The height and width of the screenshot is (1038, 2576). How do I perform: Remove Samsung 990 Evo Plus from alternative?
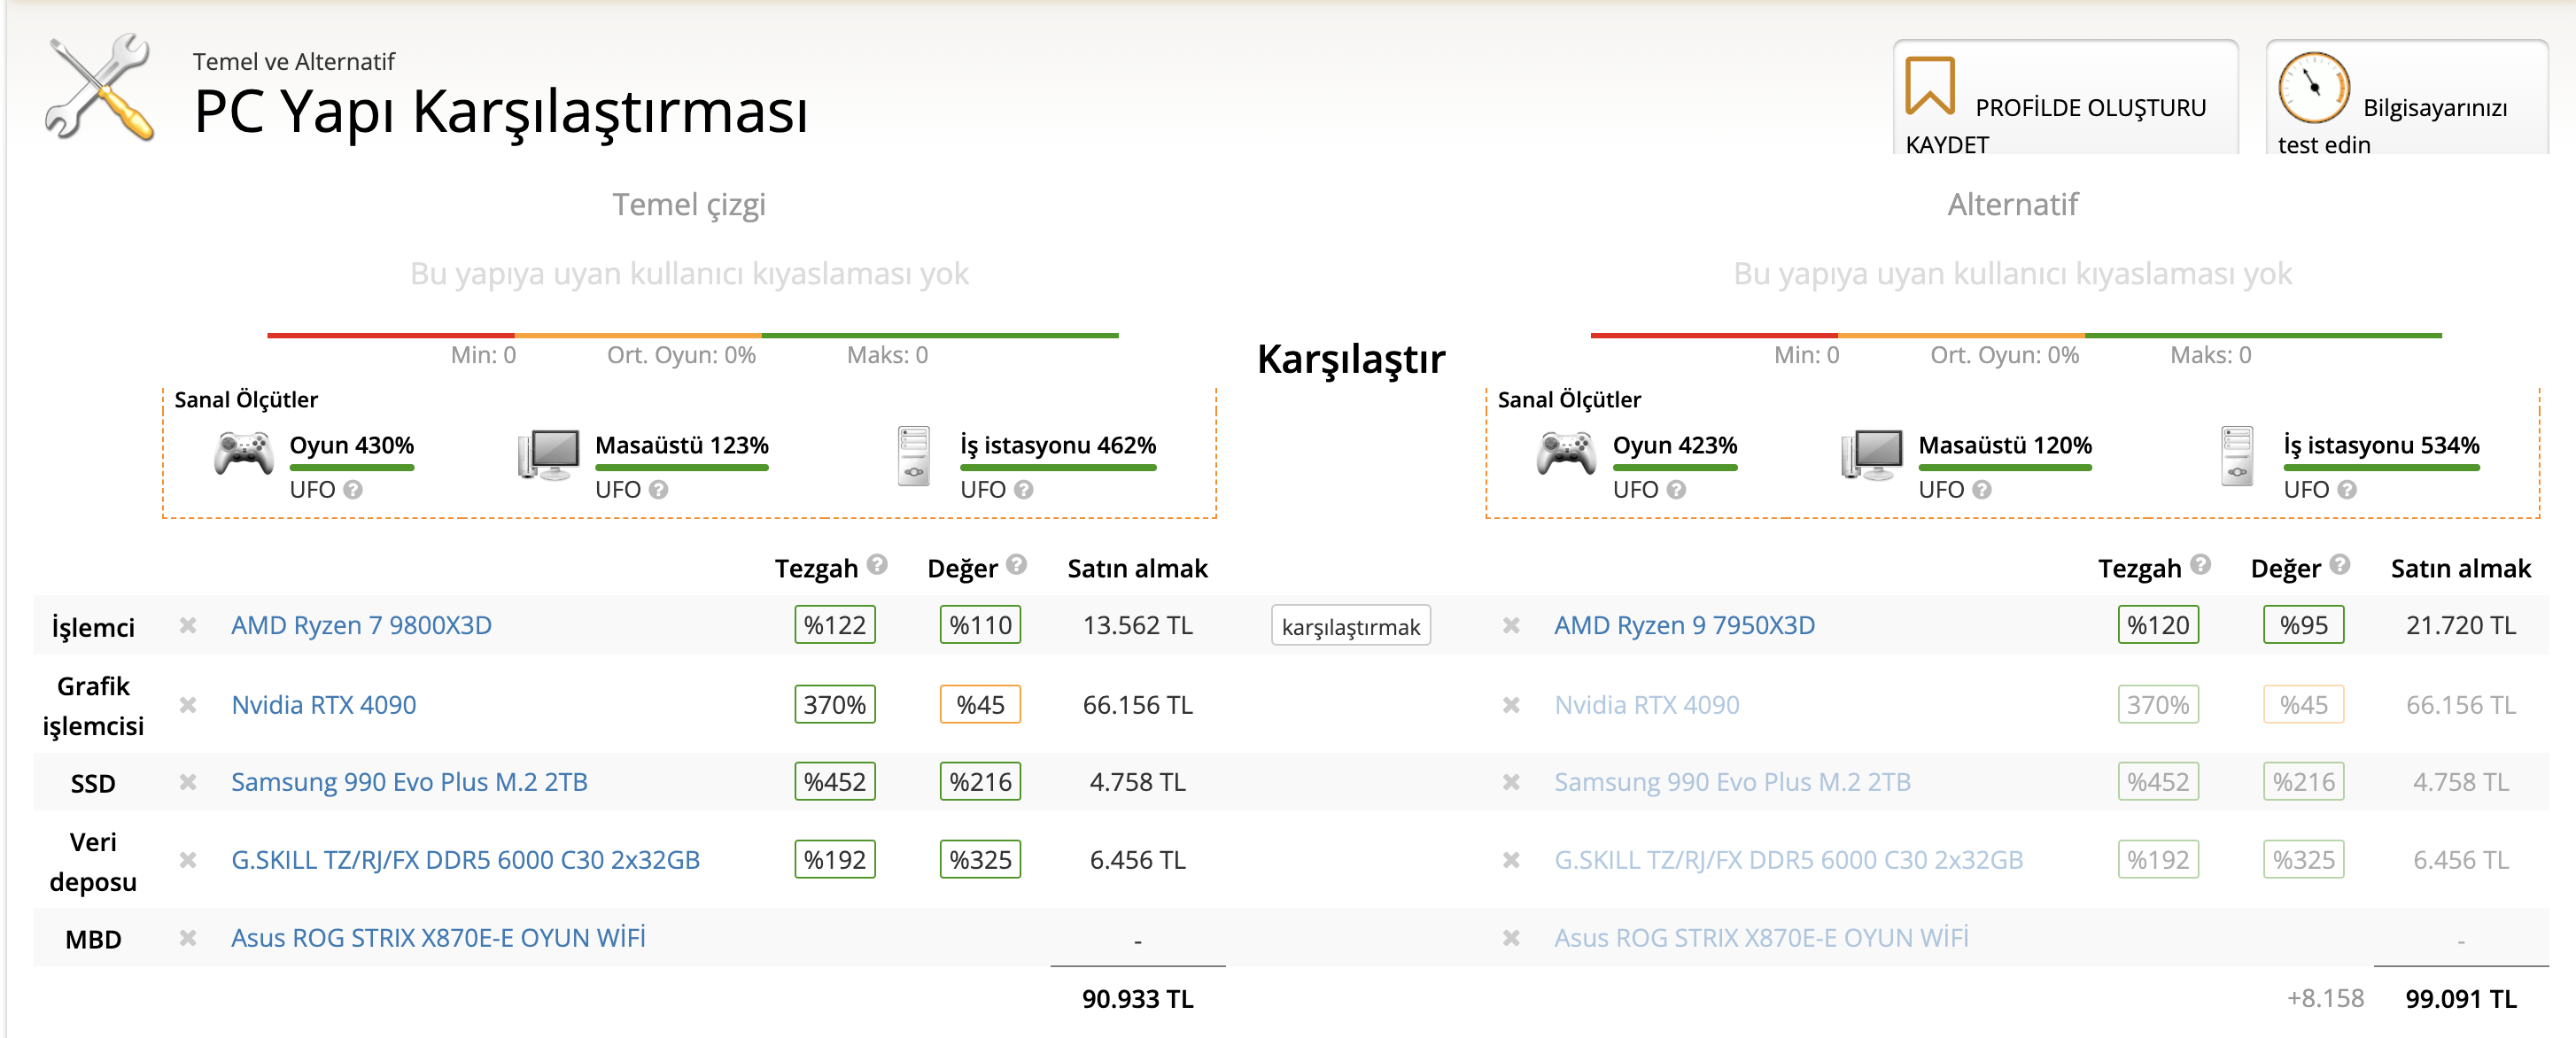click(1511, 782)
